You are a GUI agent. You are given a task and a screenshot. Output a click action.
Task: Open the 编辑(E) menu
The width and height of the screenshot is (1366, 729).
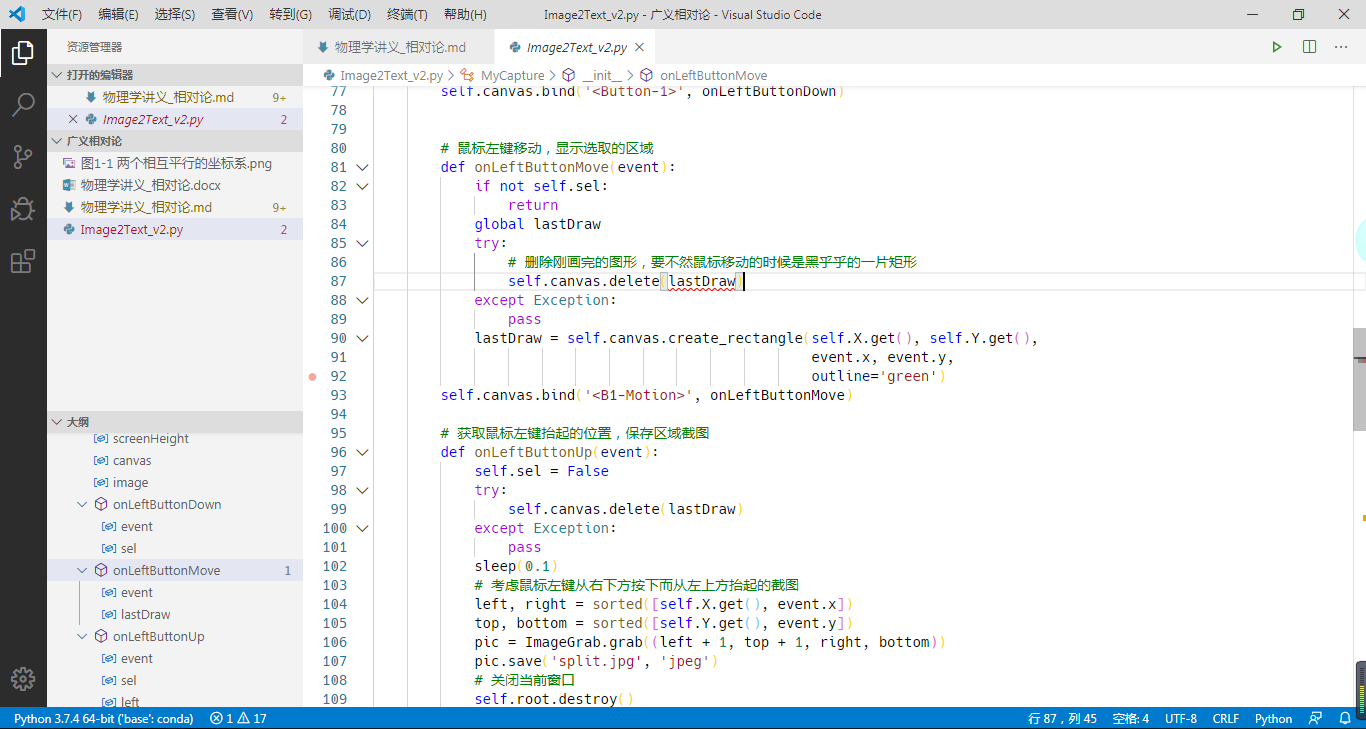pyautogui.click(x=119, y=15)
